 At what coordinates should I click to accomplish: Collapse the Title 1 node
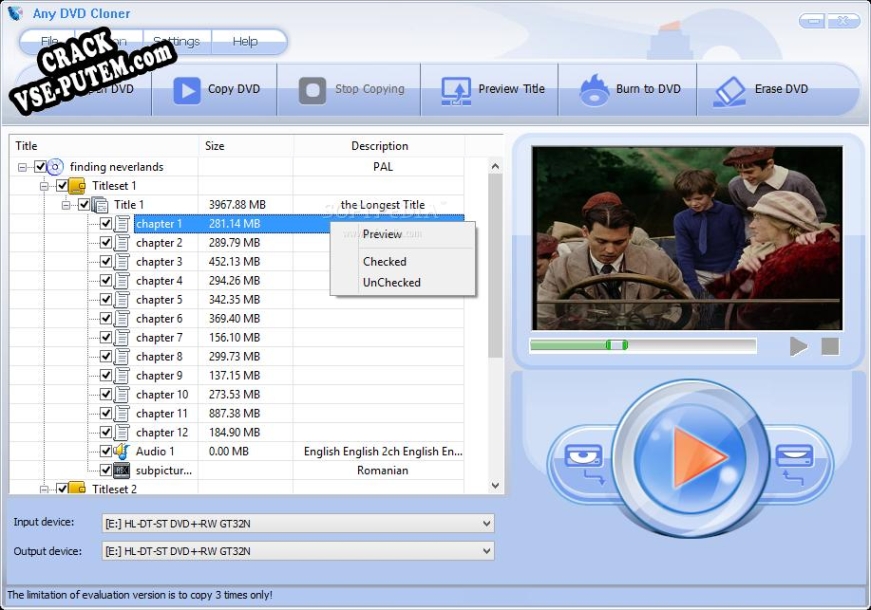[x=67, y=206]
